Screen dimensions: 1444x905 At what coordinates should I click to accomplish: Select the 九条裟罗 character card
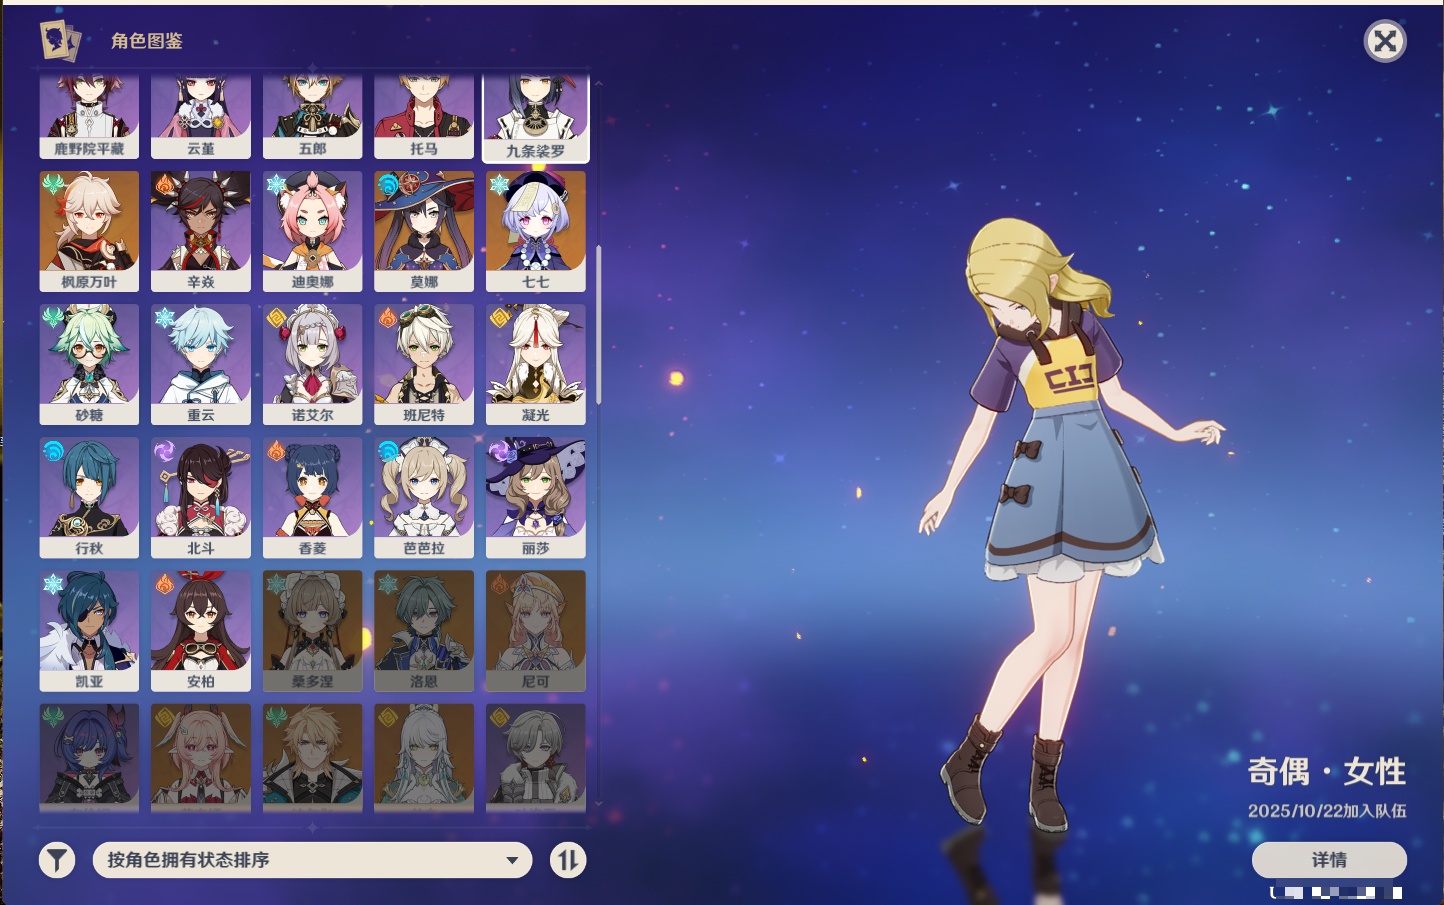pyautogui.click(x=536, y=117)
